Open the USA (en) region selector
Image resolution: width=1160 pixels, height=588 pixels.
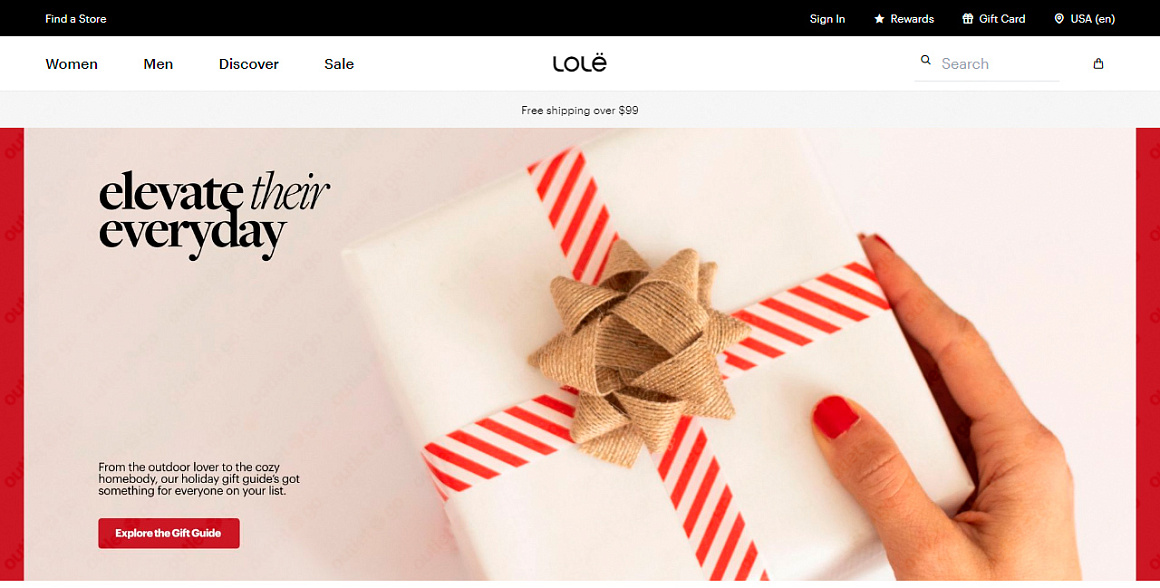[x=1085, y=18]
